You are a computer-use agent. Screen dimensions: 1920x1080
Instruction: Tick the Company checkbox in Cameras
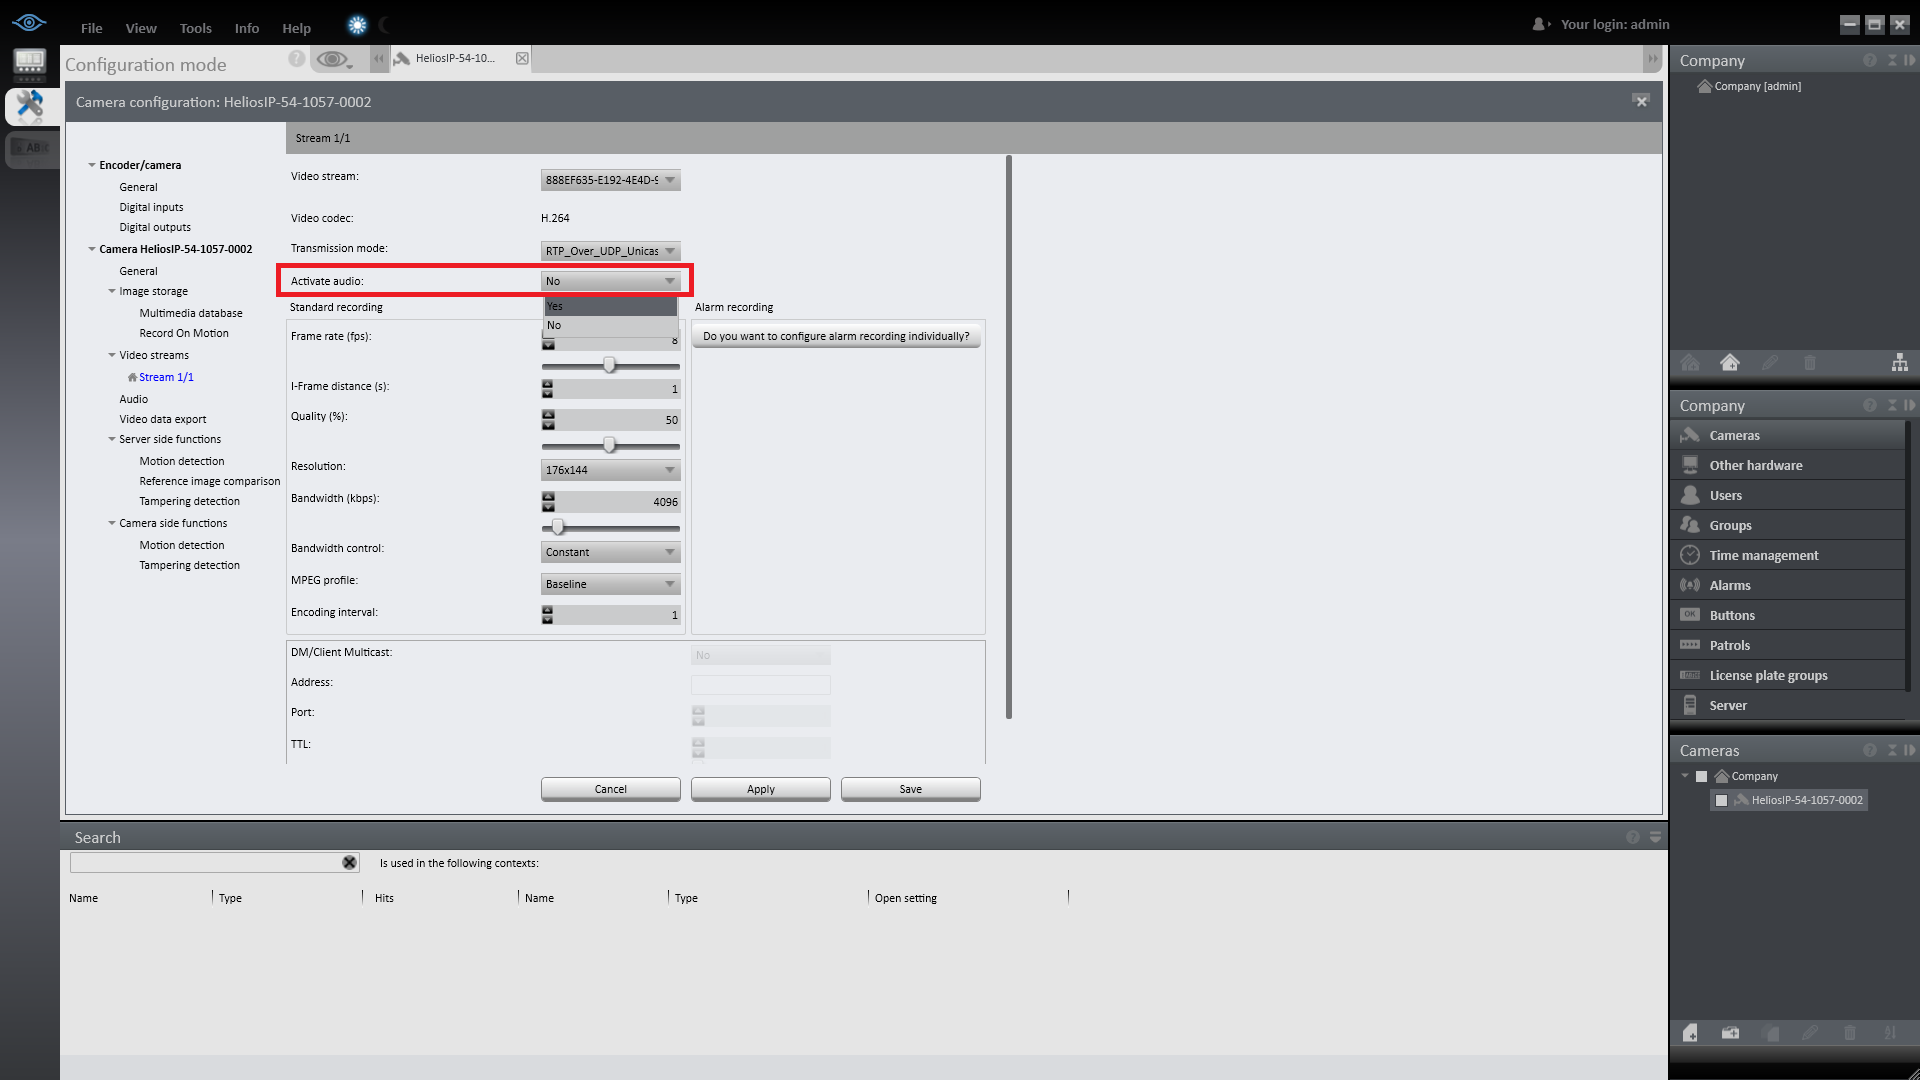tap(1701, 777)
